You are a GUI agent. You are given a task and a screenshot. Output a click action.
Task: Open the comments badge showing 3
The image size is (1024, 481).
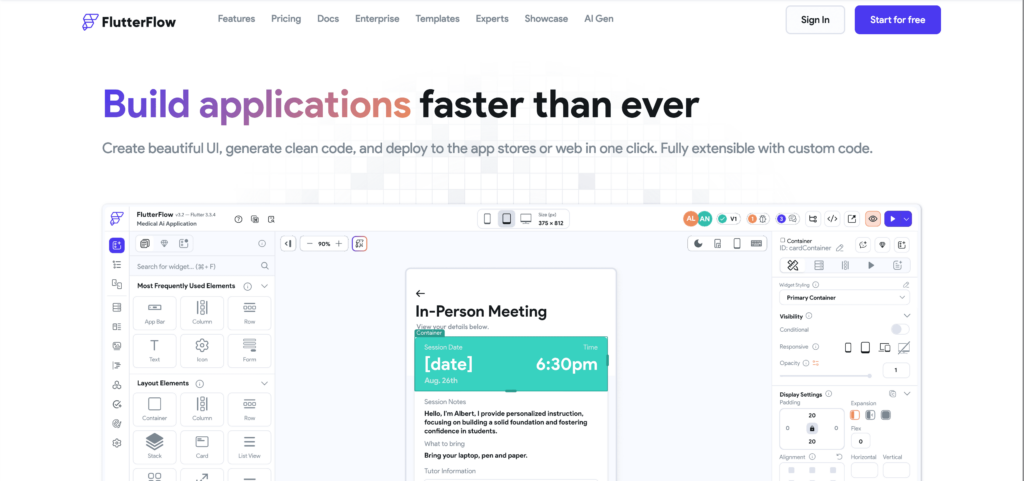tap(787, 219)
